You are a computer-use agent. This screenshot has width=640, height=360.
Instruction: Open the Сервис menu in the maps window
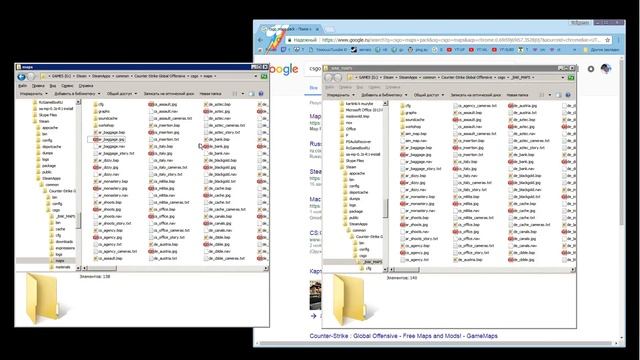pyautogui.click(x=67, y=86)
